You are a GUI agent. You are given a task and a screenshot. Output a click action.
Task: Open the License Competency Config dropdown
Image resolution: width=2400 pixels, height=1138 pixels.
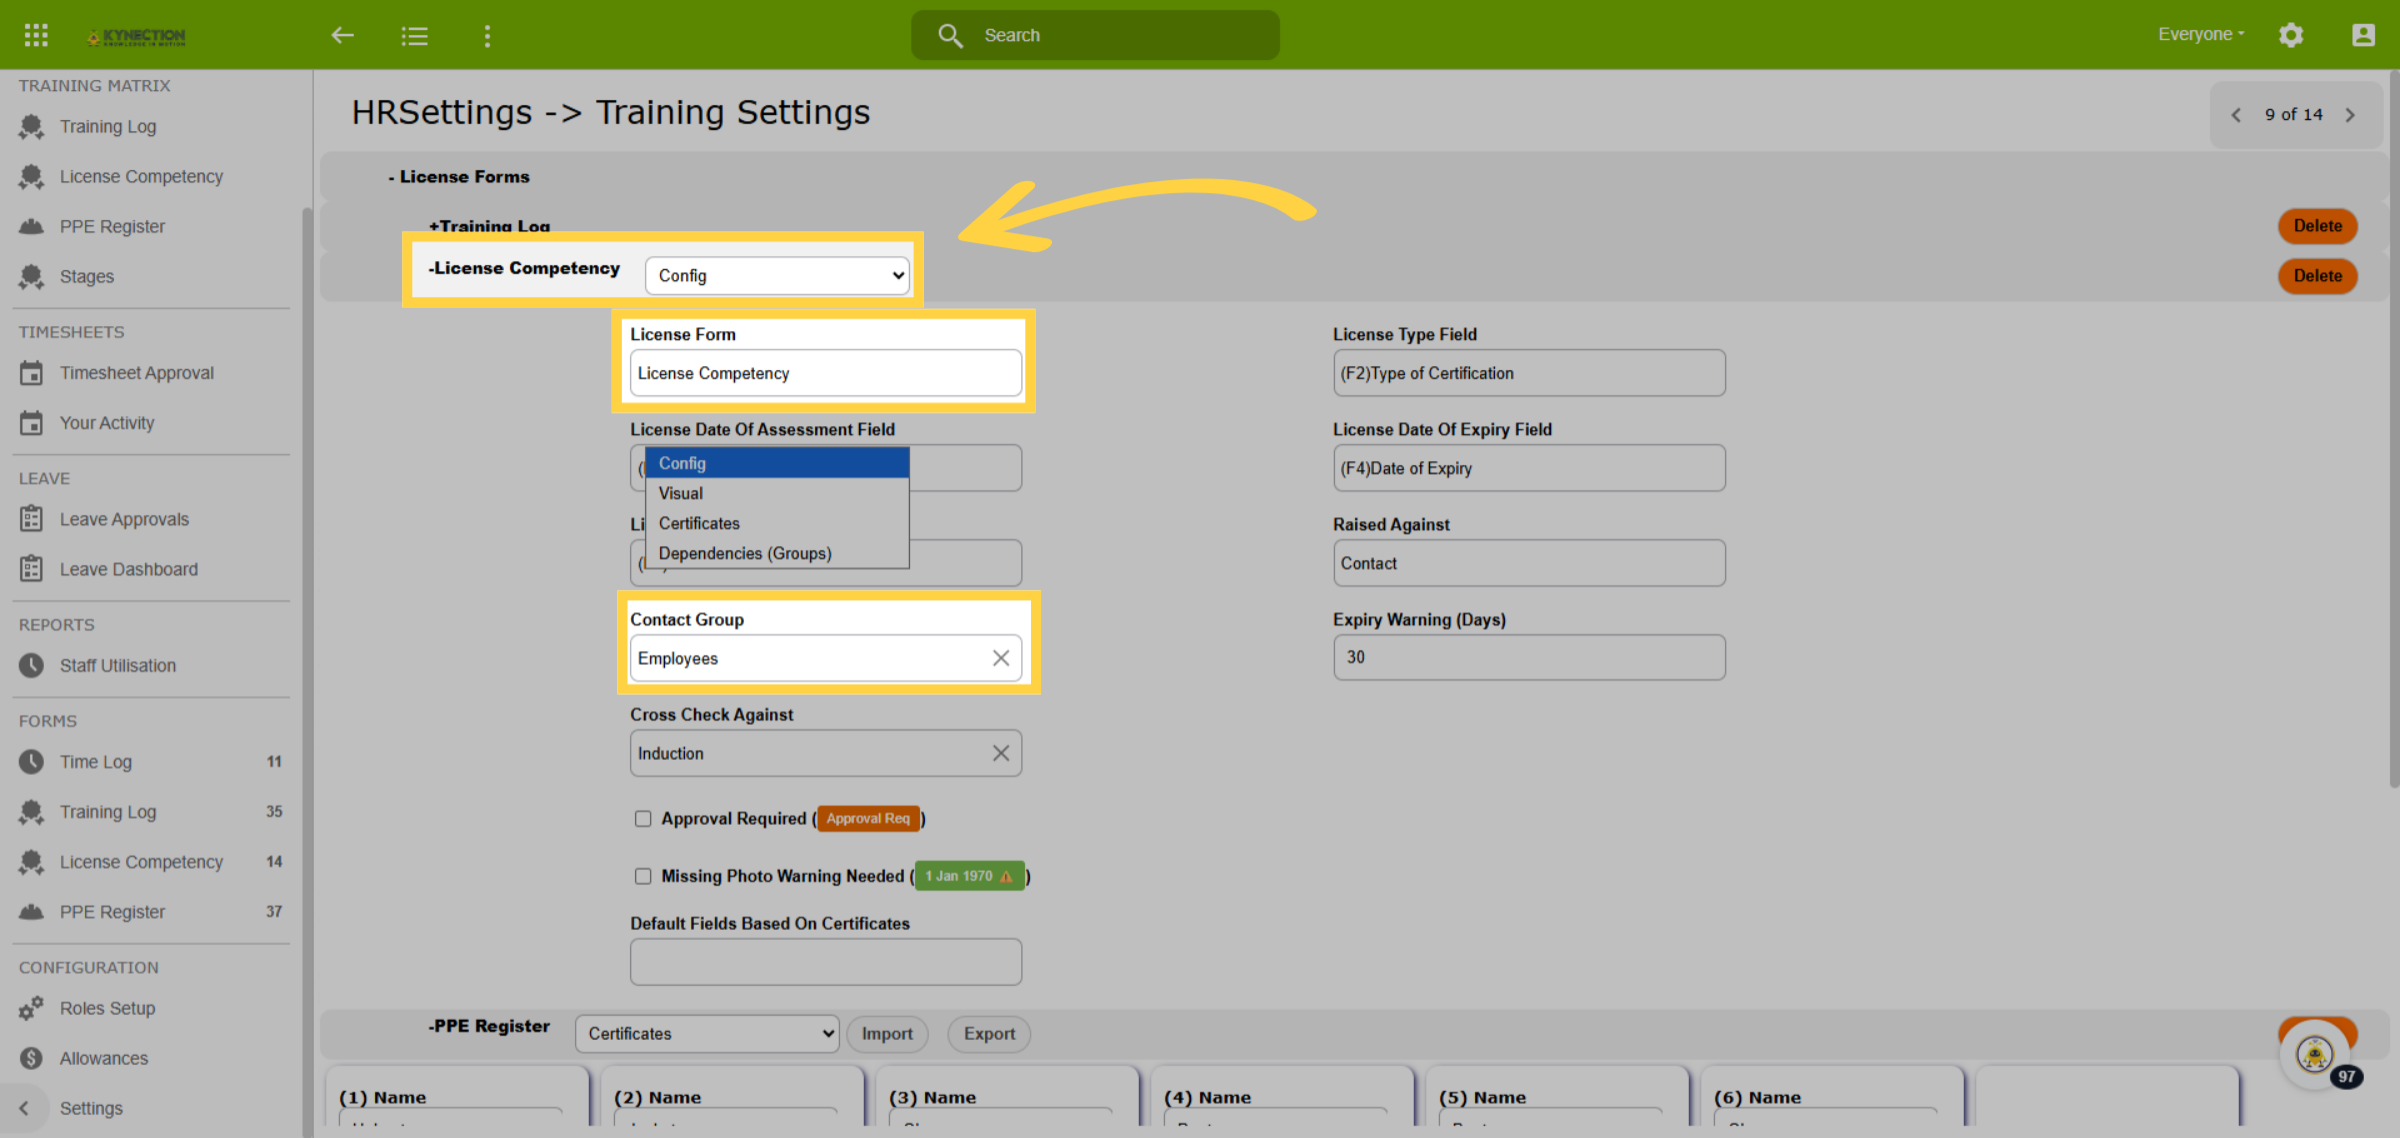(x=777, y=276)
